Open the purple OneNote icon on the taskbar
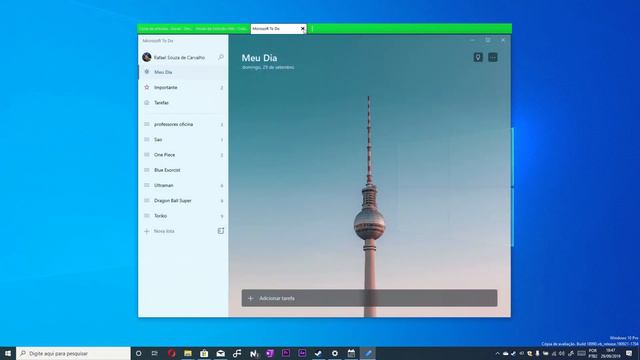Image resolution: width=640 pixels, height=360 pixels. (269, 353)
